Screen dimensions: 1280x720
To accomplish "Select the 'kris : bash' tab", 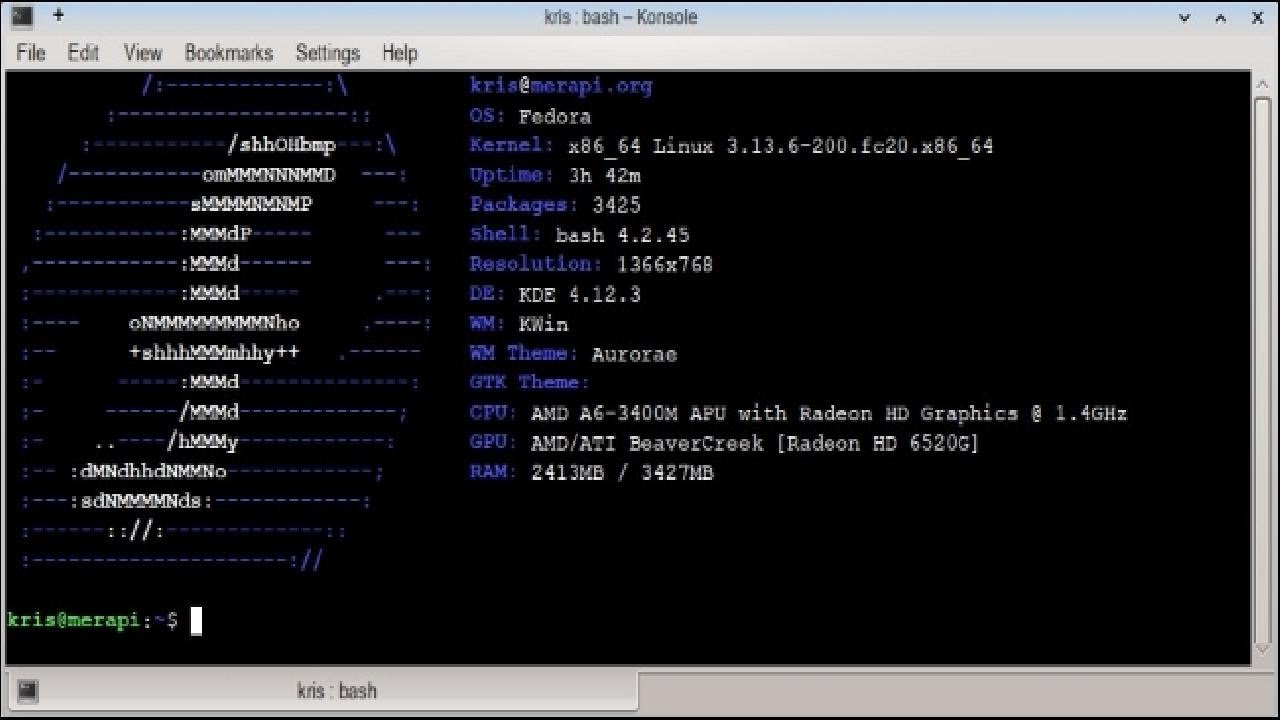I will tap(322, 690).
